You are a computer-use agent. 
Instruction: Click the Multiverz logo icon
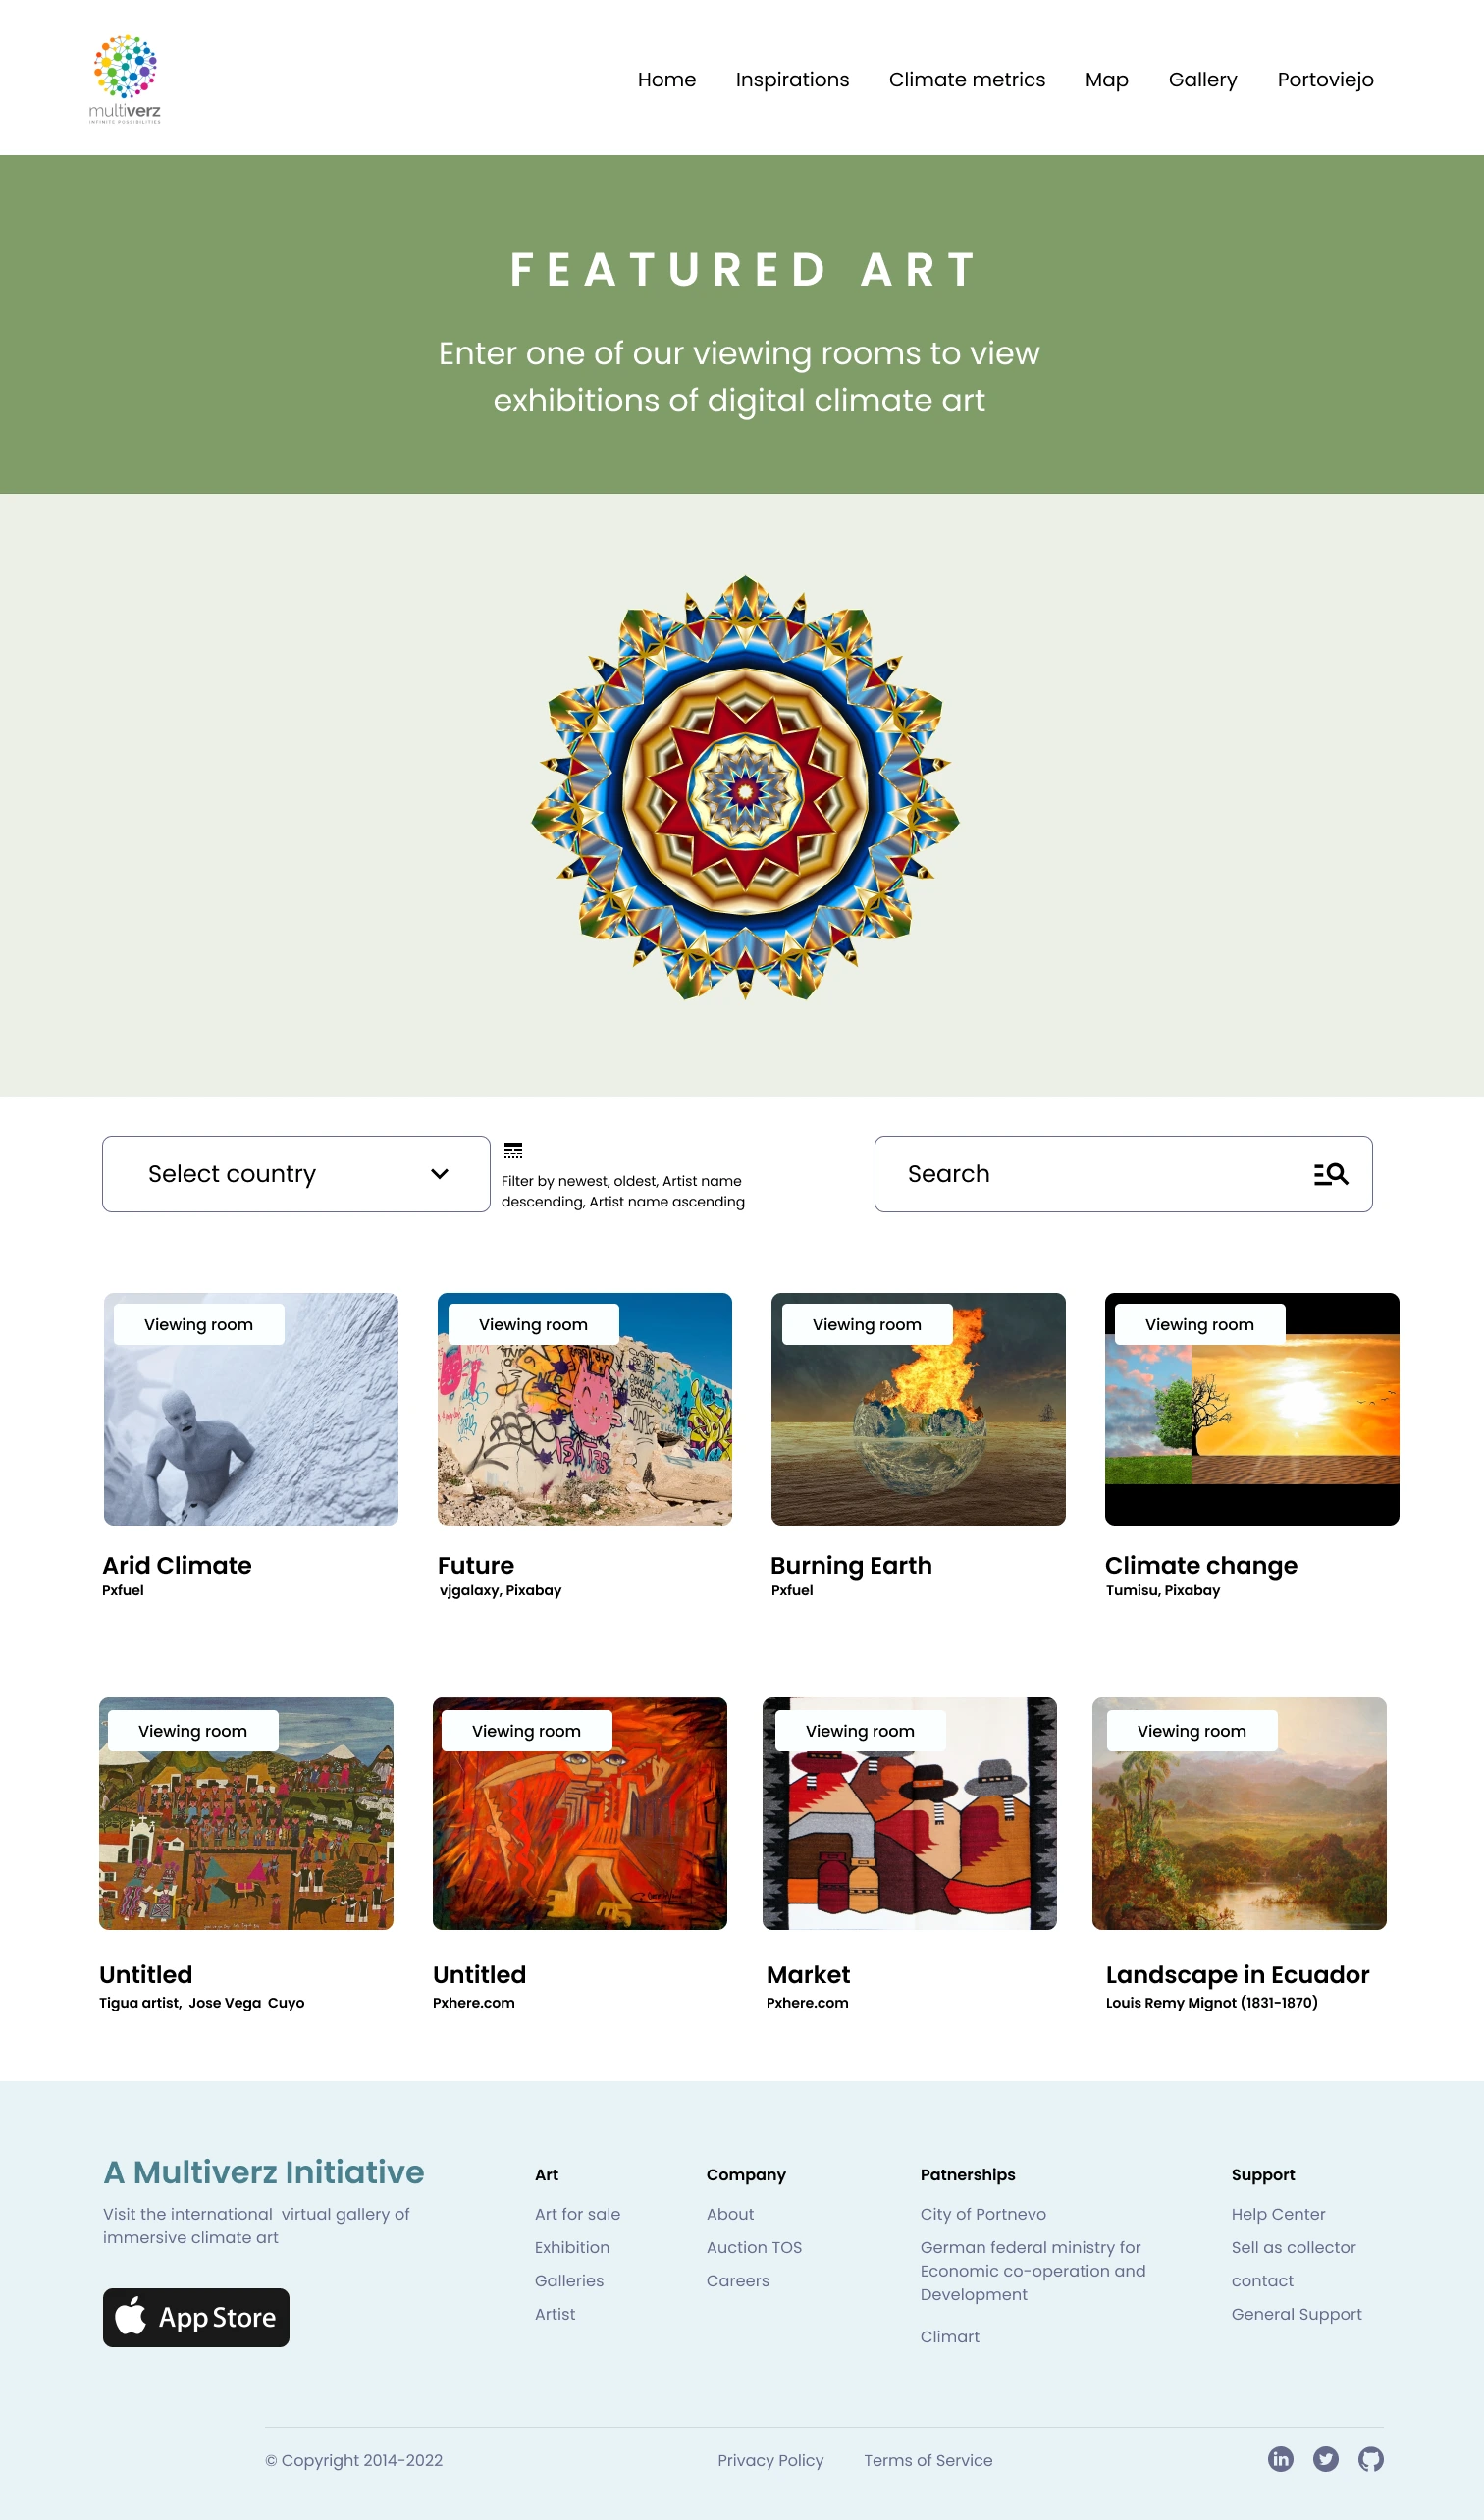click(x=125, y=78)
